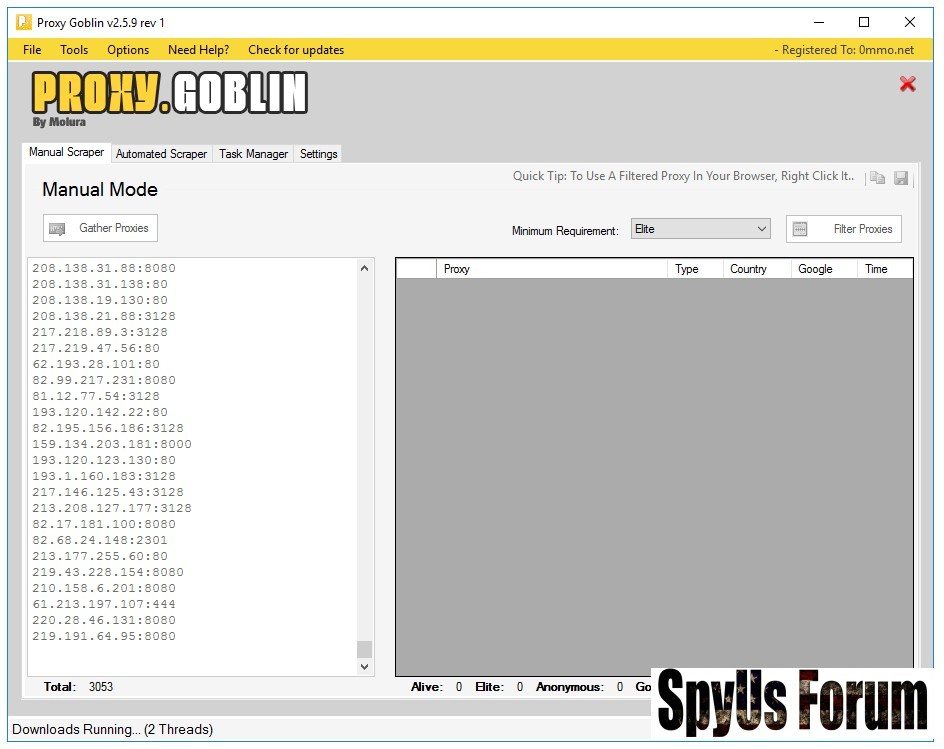Click the Proxy.Goblin logo image

[x=169, y=98]
